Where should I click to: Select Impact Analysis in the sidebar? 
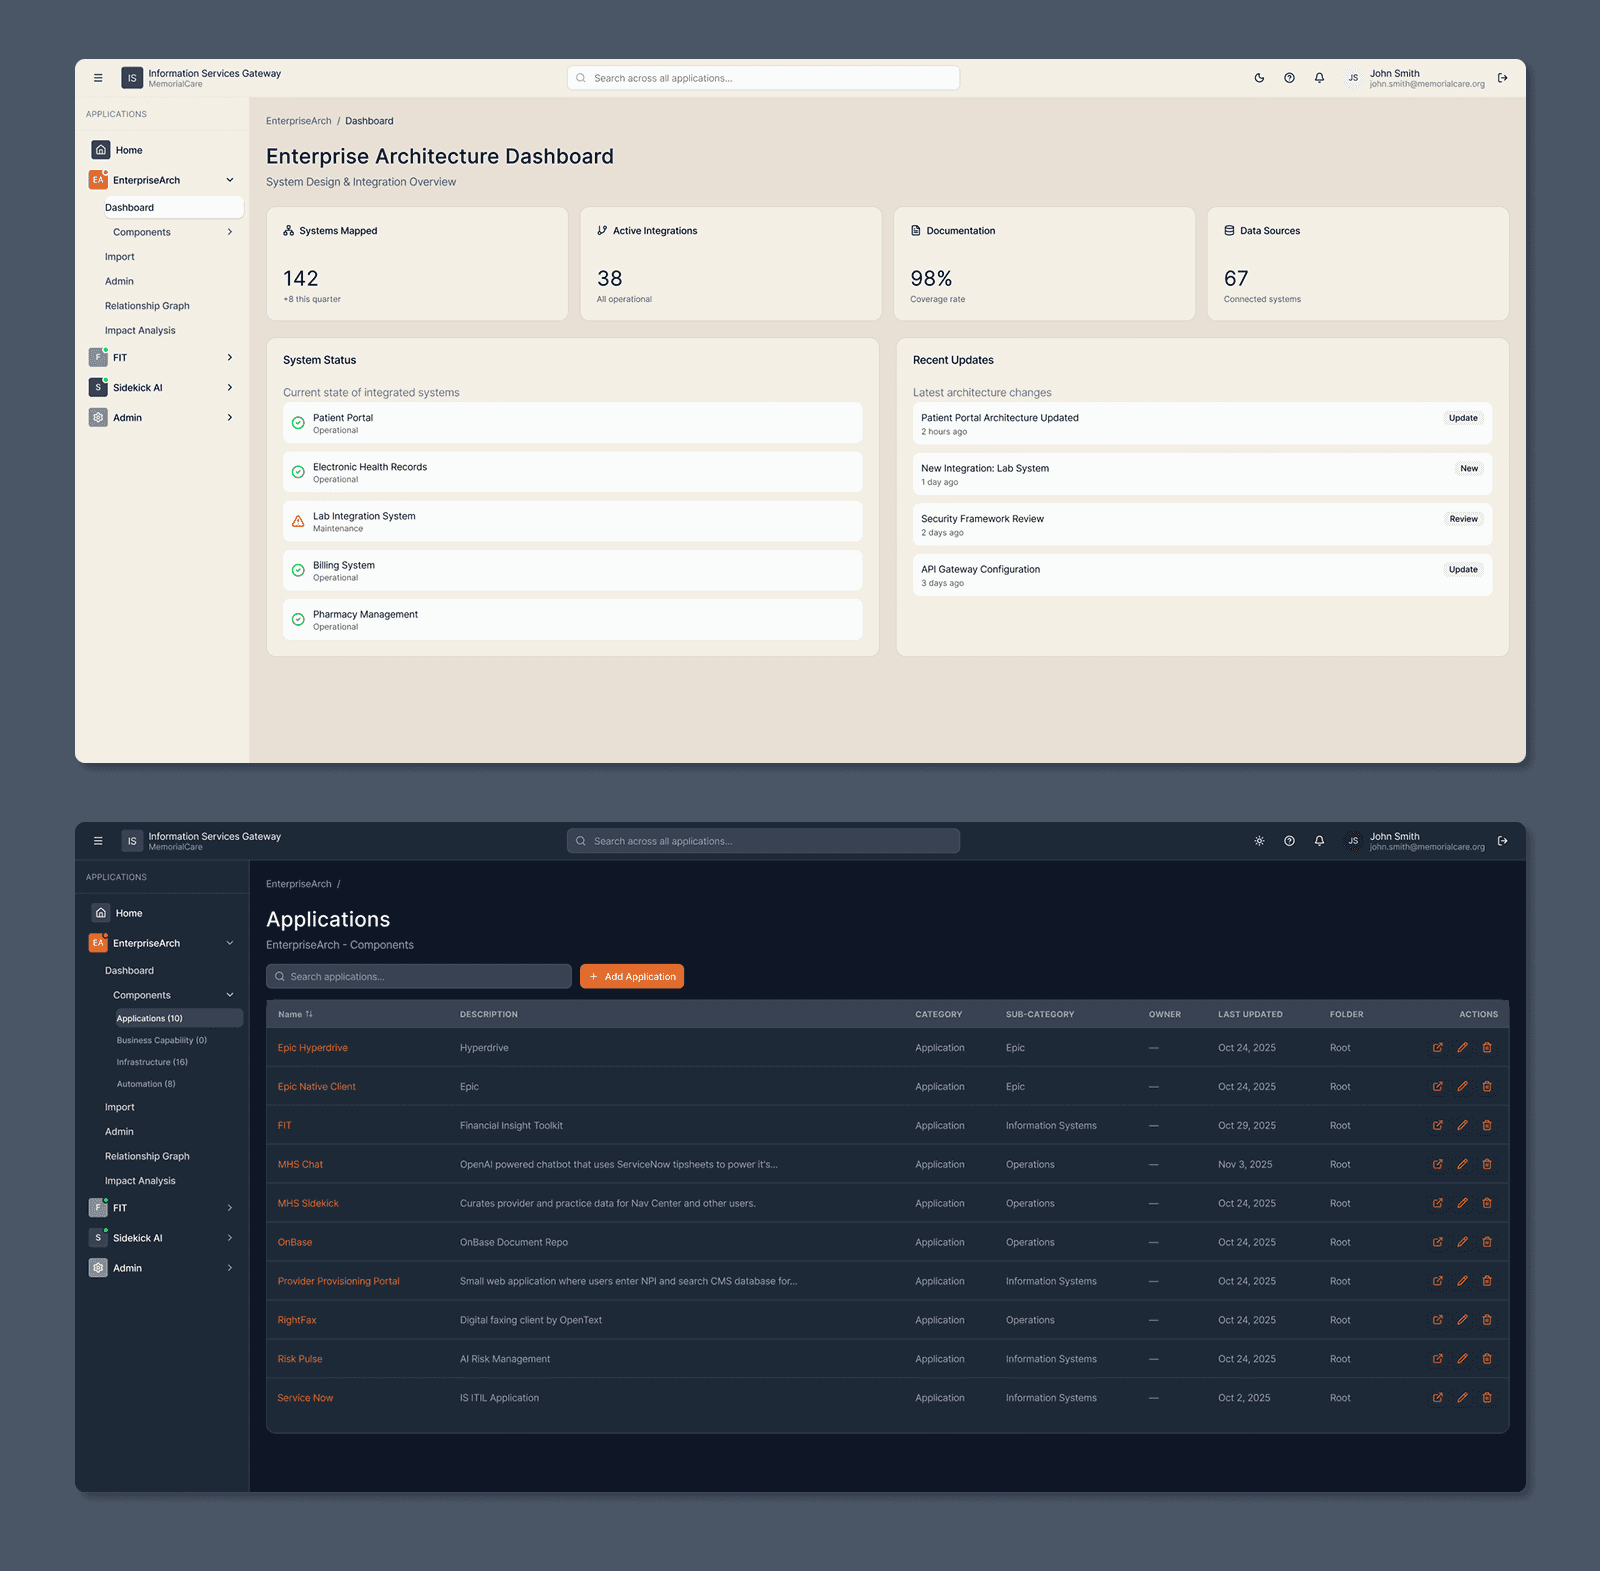coord(140,330)
